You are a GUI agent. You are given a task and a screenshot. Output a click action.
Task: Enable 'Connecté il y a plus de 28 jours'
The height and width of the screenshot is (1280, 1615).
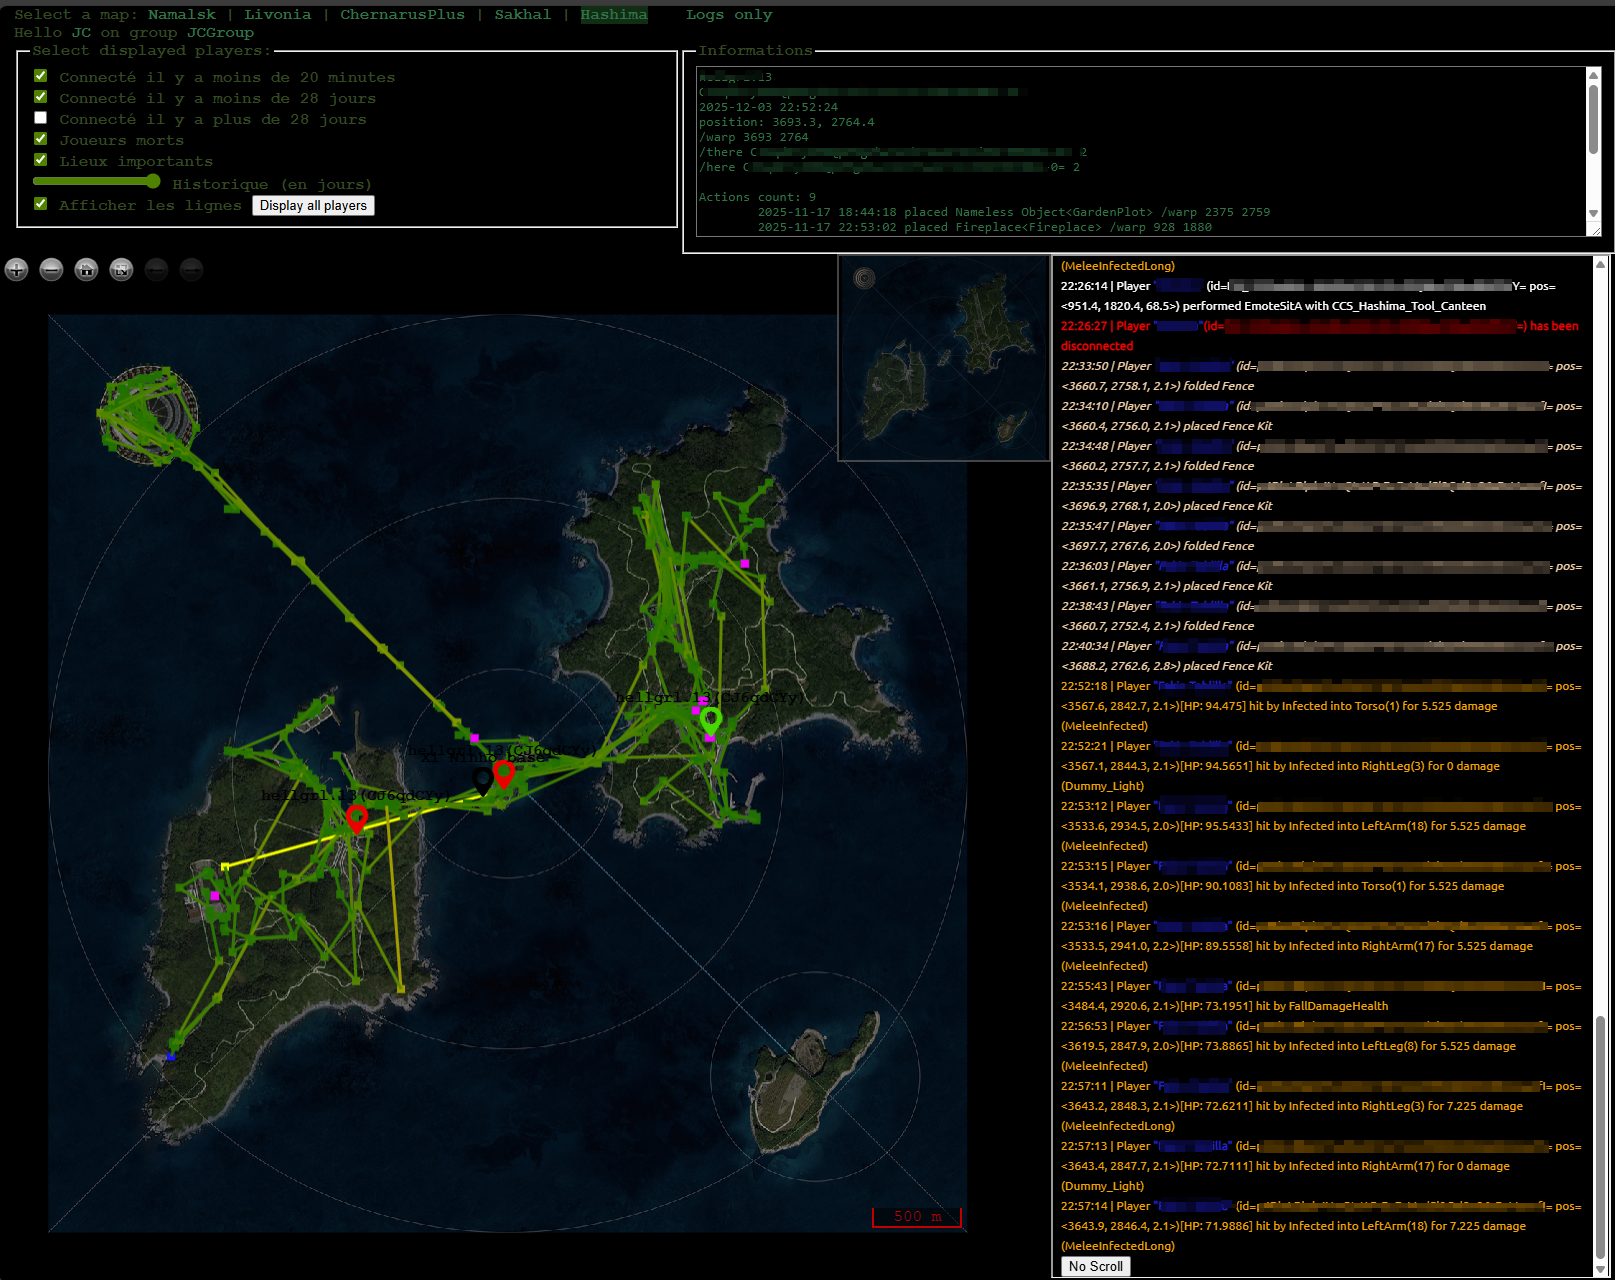coord(41,118)
